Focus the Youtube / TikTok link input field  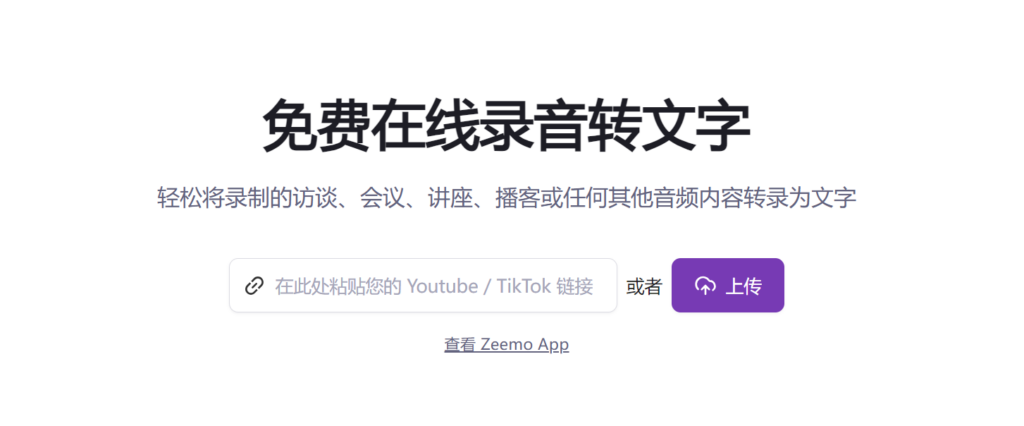point(423,286)
